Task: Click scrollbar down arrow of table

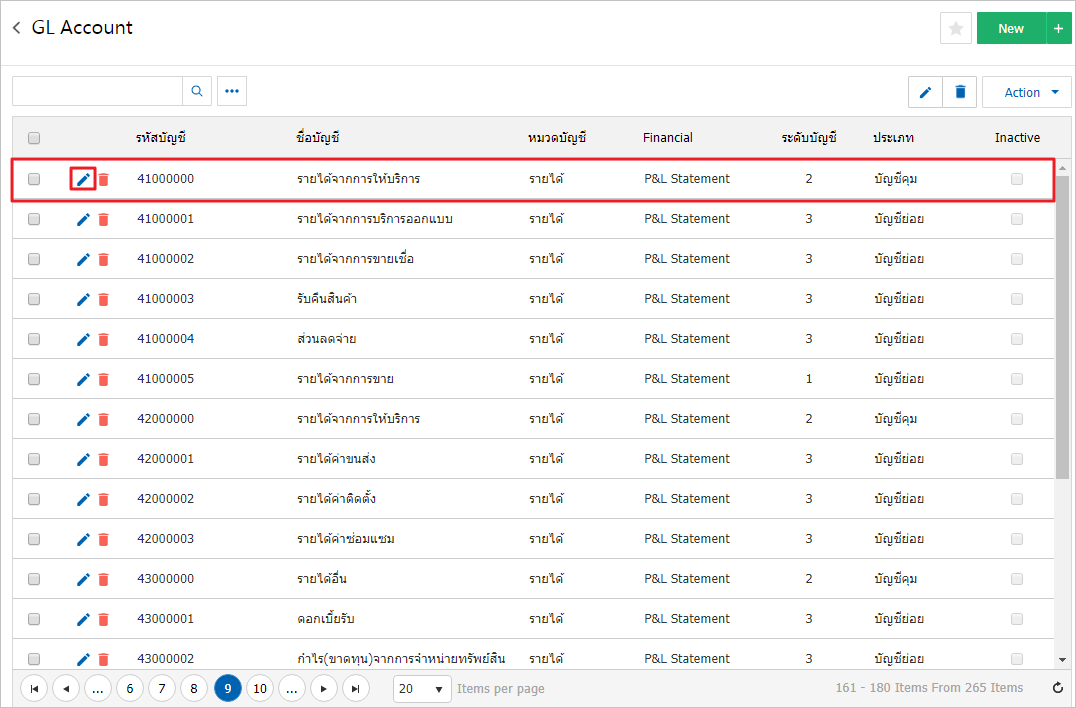Action: pos(1062,660)
